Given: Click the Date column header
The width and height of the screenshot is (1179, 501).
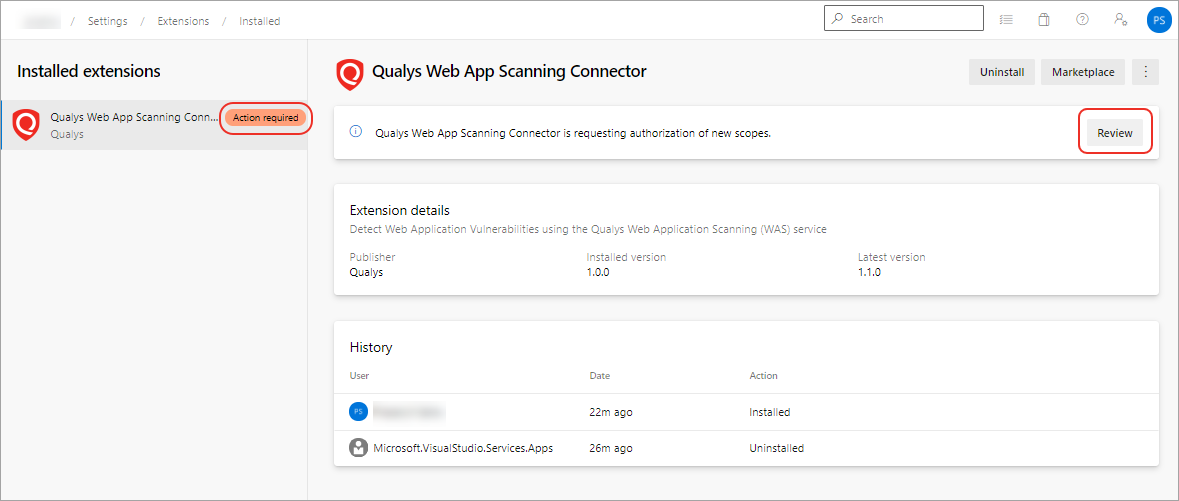Looking at the screenshot, I should [599, 375].
